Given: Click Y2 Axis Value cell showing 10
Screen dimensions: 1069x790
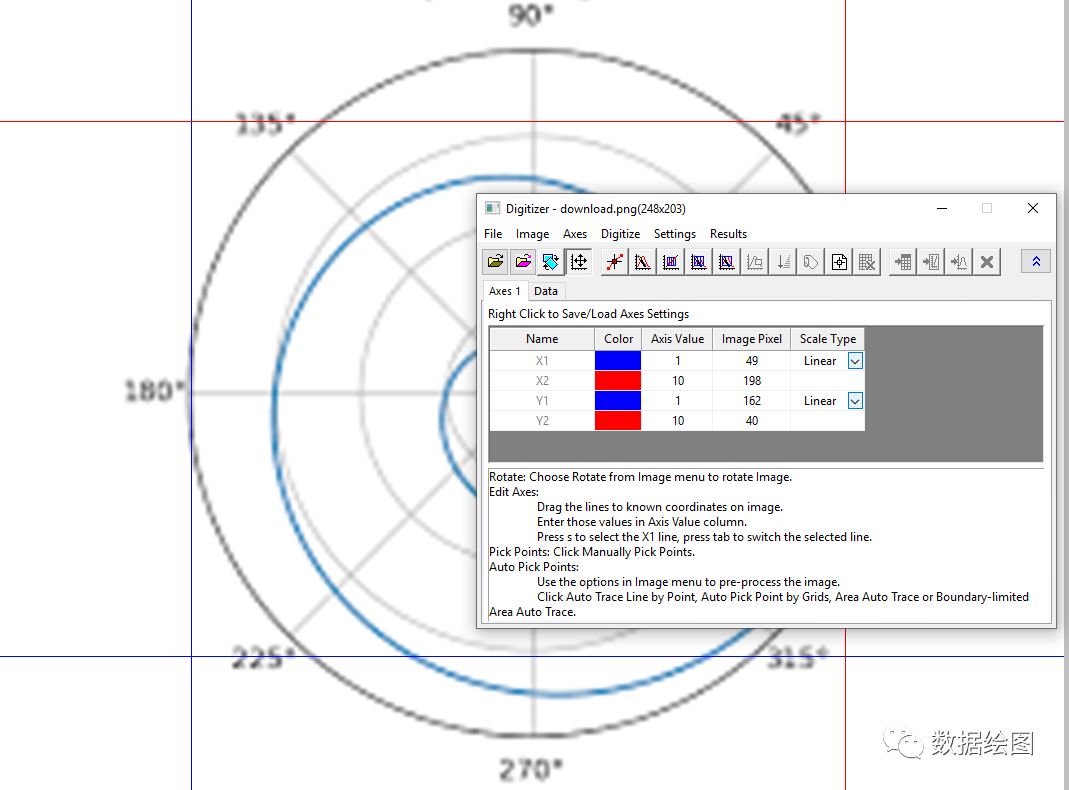Looking at the screenshot, I should click(678, 421).
